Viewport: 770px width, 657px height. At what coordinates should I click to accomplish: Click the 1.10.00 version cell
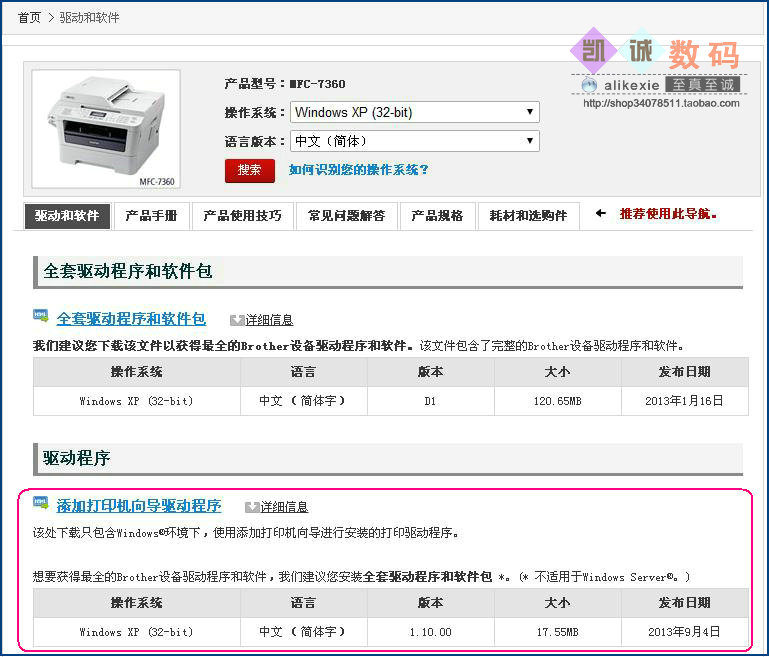point(431,632)
